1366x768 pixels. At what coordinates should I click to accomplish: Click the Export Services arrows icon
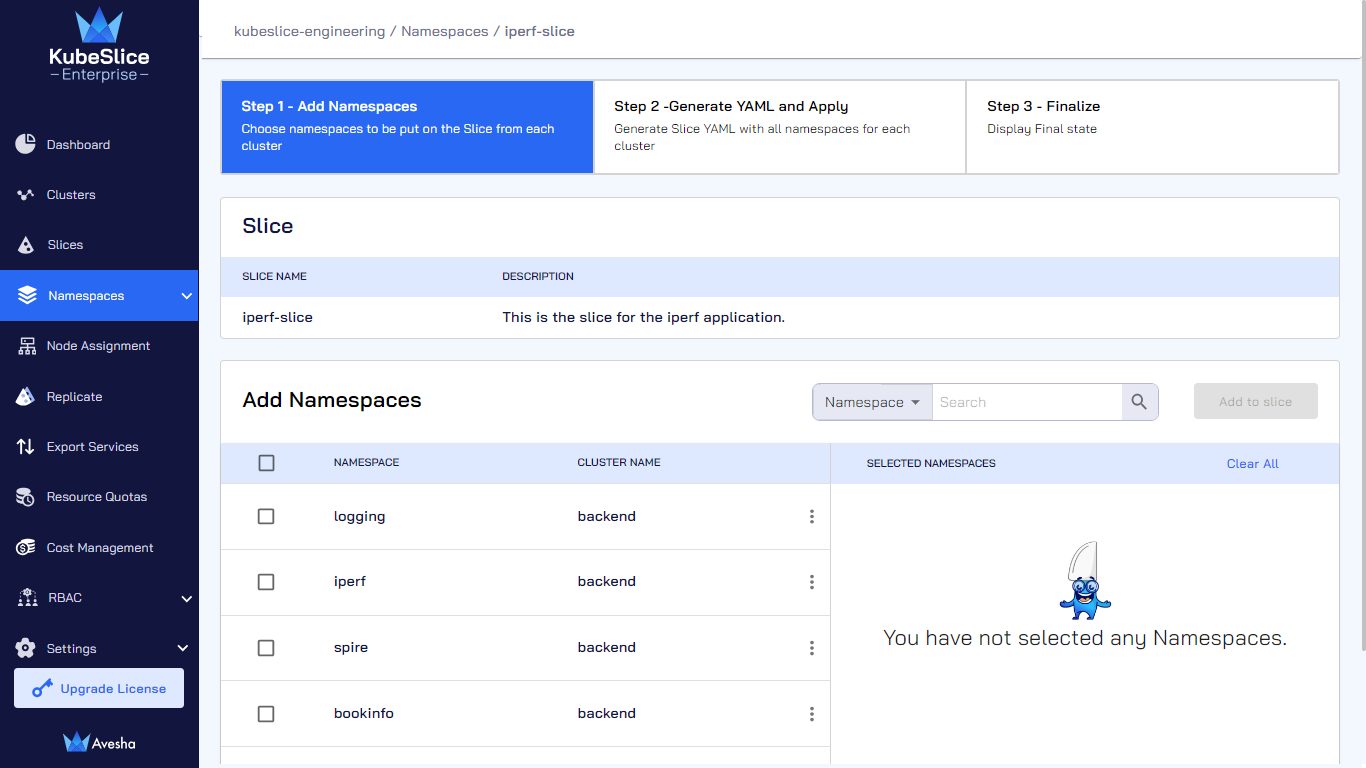tap(26, 447)
